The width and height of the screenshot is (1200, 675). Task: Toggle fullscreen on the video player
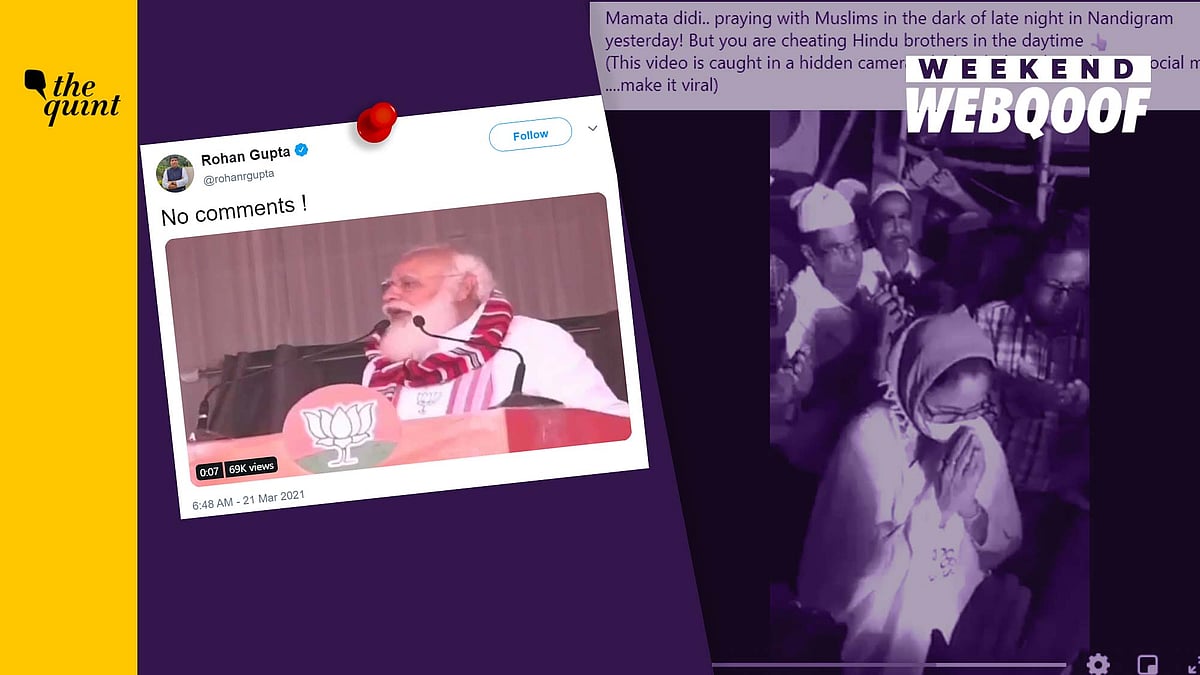(x=1193, y=665)
